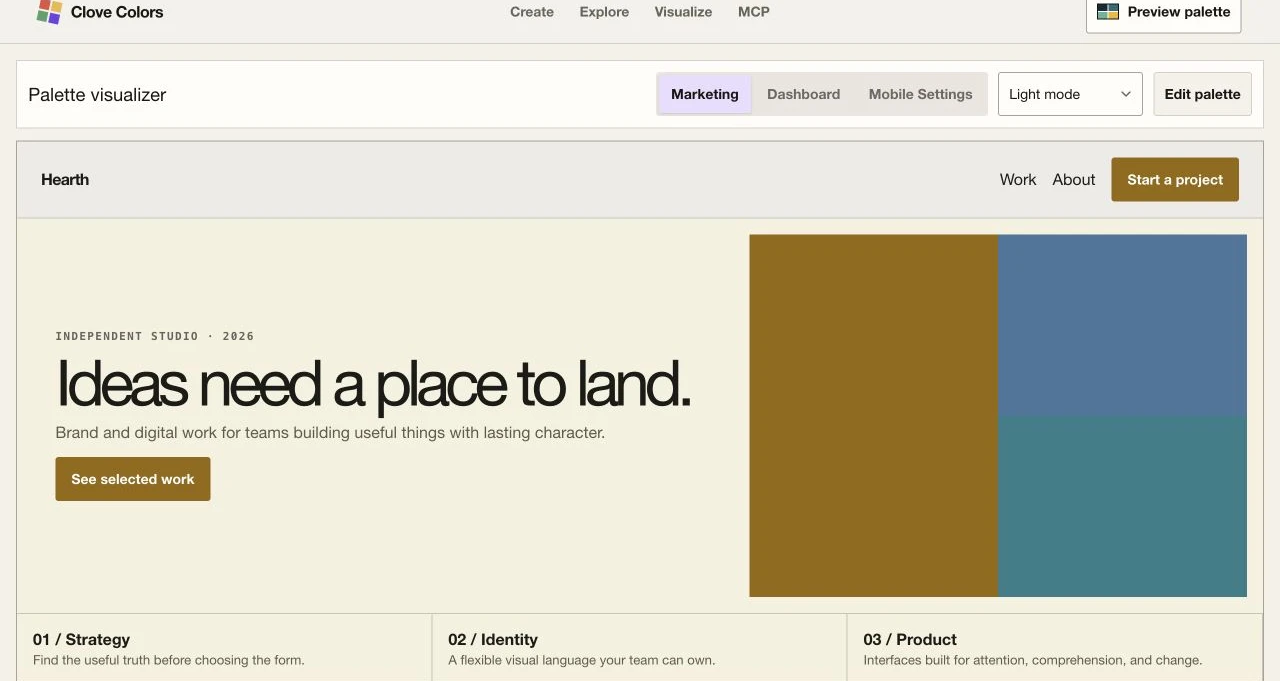Click the flexible visual language description
The width and height of the screenshot is (1280, 681).
coord(582,660)
